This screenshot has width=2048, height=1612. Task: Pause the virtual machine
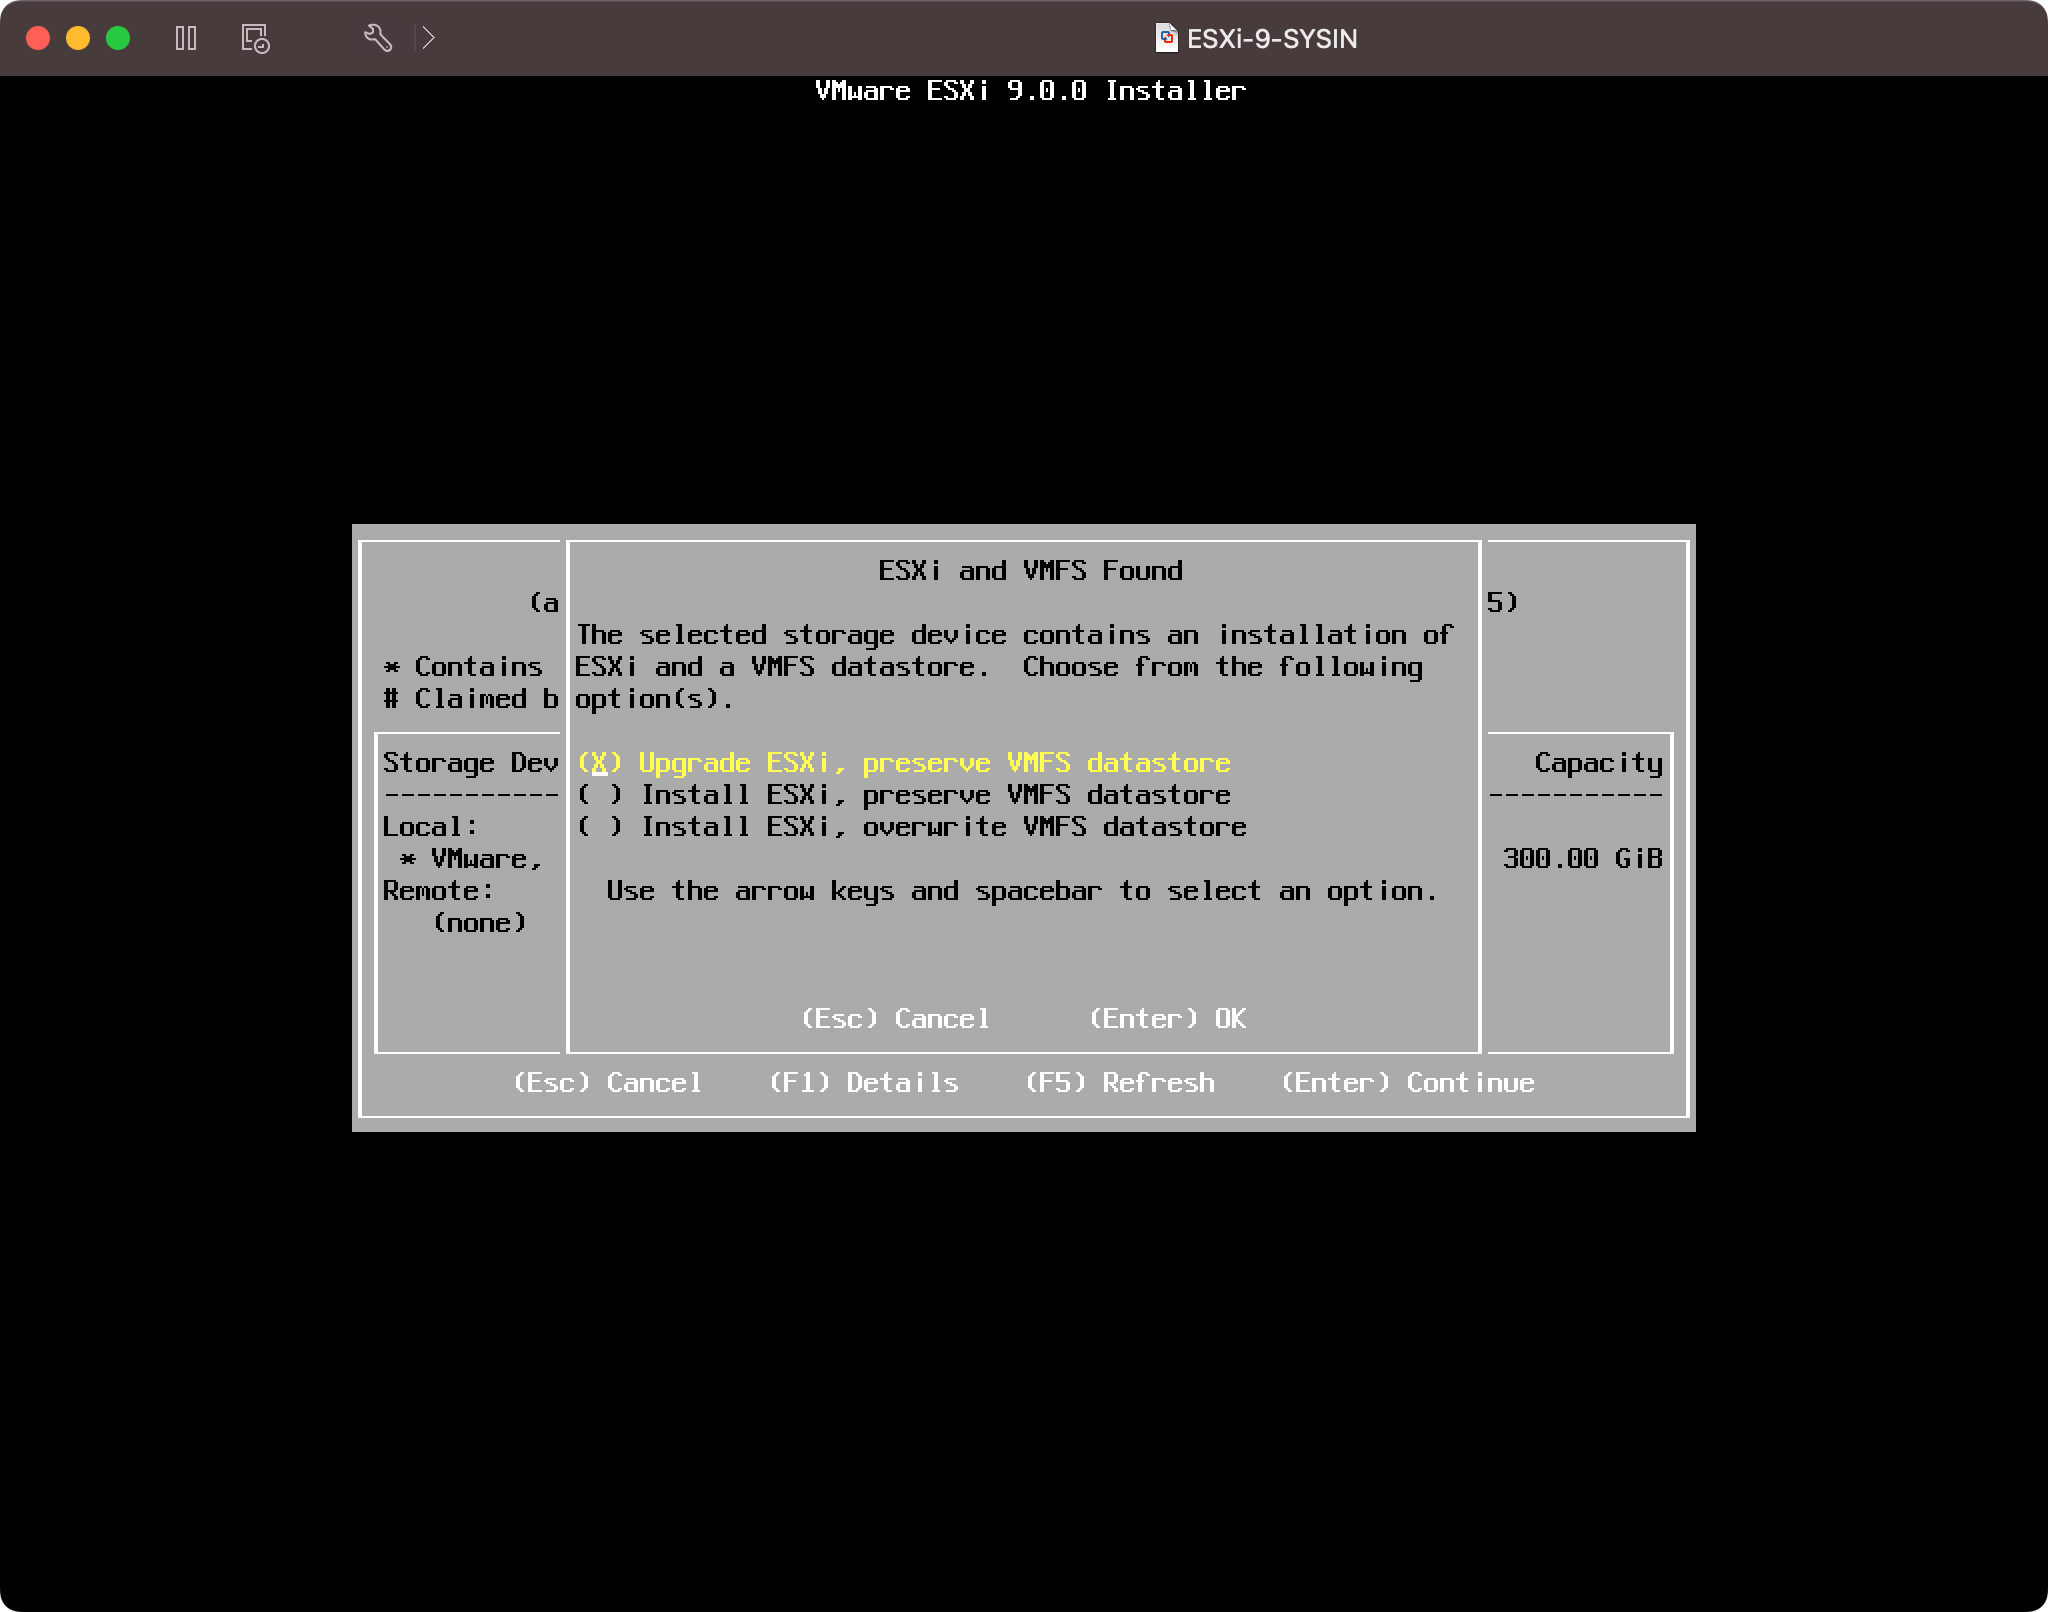pos(186,38)
